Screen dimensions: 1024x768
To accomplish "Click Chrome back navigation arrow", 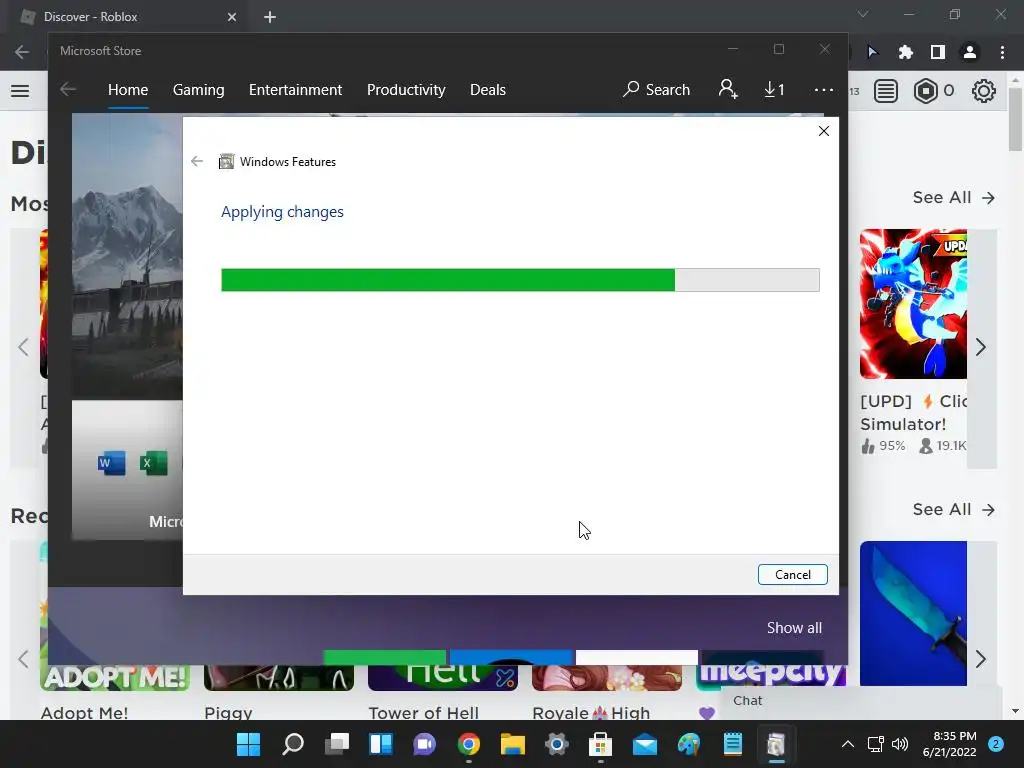I will (22, 52).
